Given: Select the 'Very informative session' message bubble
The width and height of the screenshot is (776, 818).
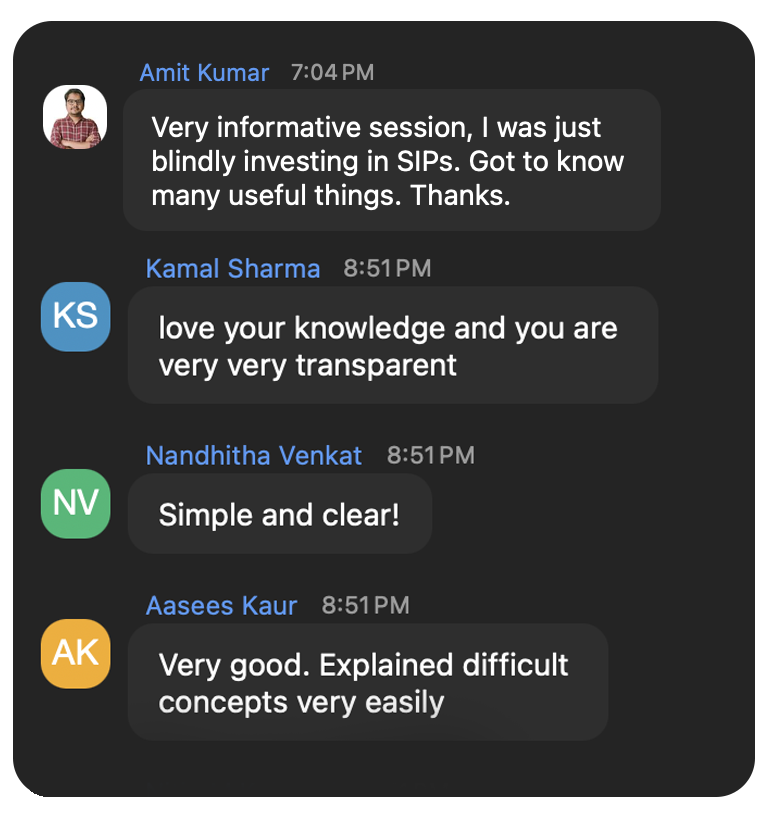Looking at the screenshot, I should pos(392,160).
